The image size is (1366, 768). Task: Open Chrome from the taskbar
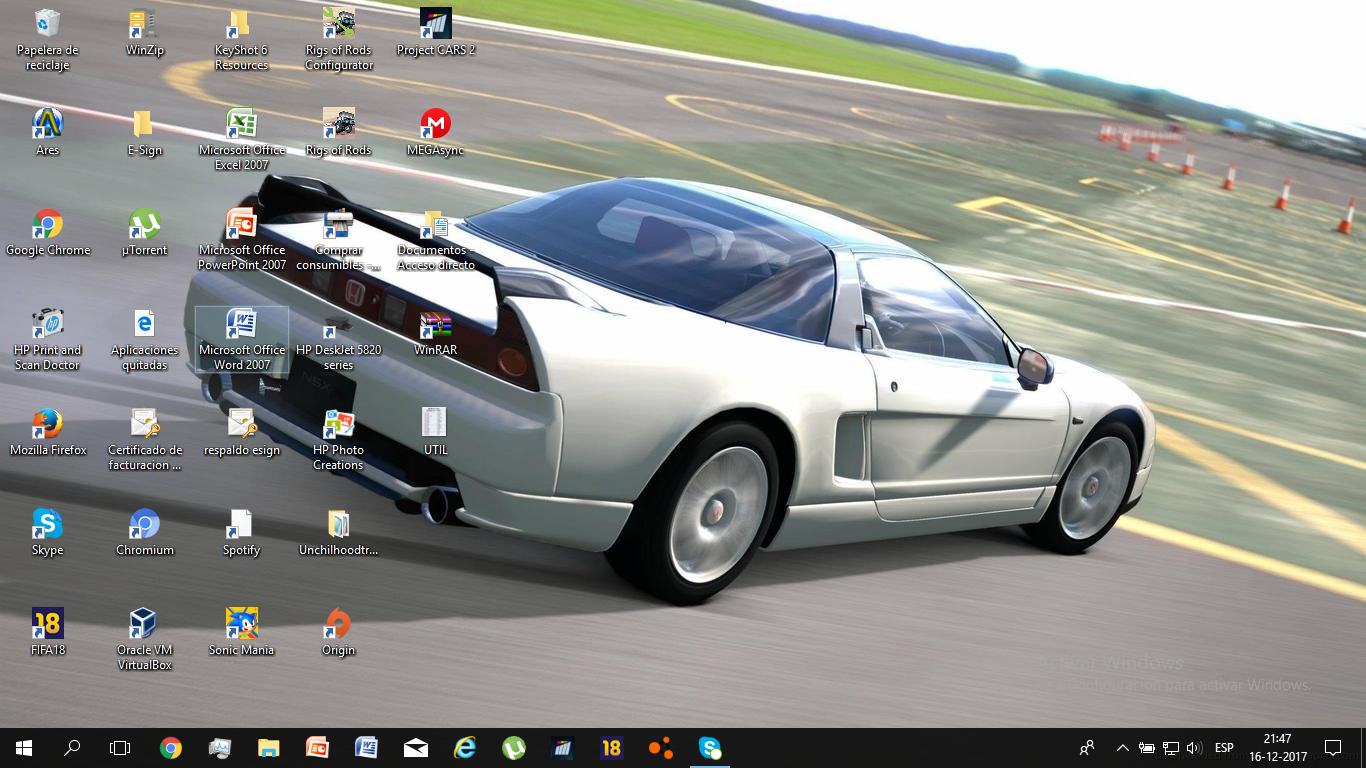click(x=171, y=748)
